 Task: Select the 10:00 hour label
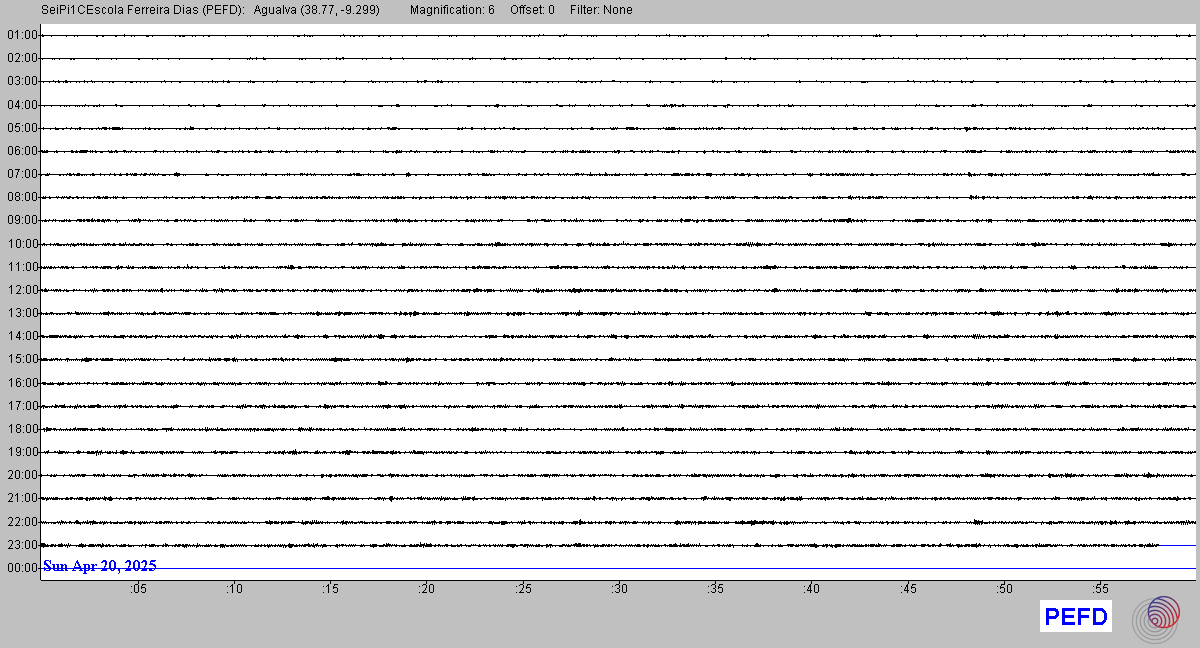pos(22,244)
